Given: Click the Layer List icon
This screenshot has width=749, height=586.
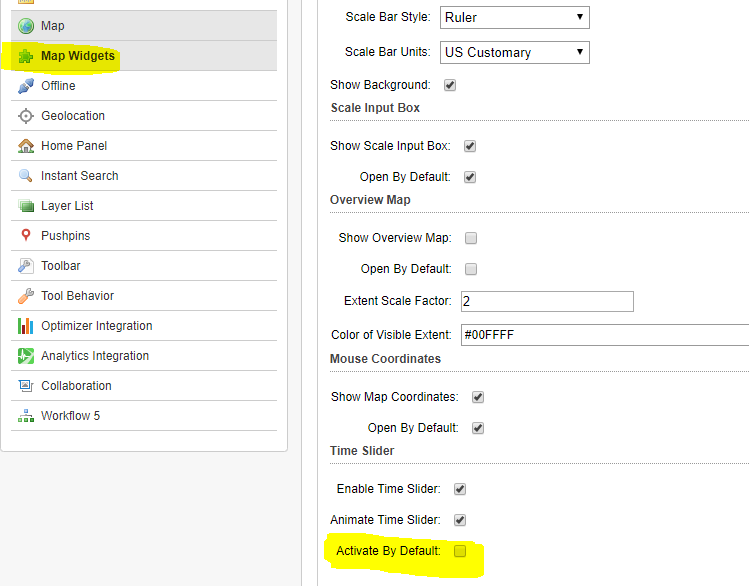Looking at the screenshot, I should pyautogui.click(x=26, y=206).
